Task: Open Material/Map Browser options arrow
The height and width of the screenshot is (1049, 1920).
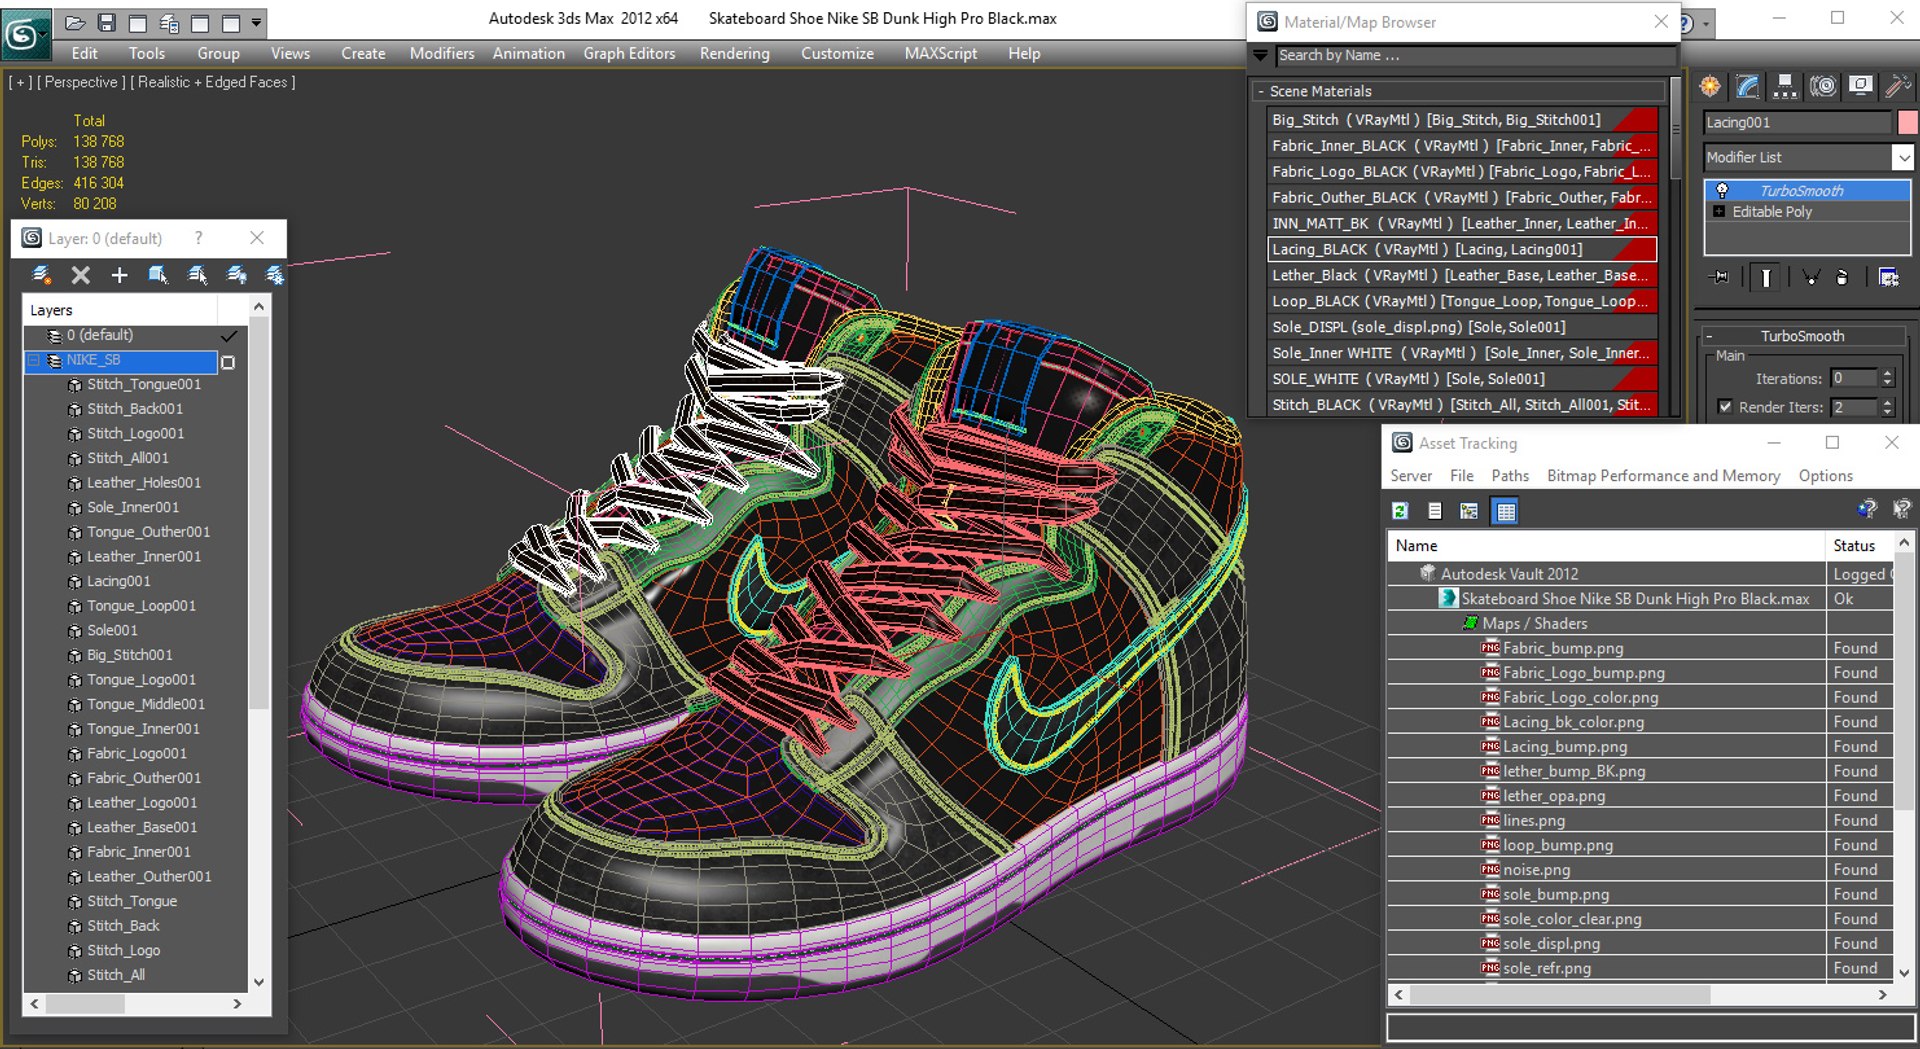Action: [x=1260, y=56]
